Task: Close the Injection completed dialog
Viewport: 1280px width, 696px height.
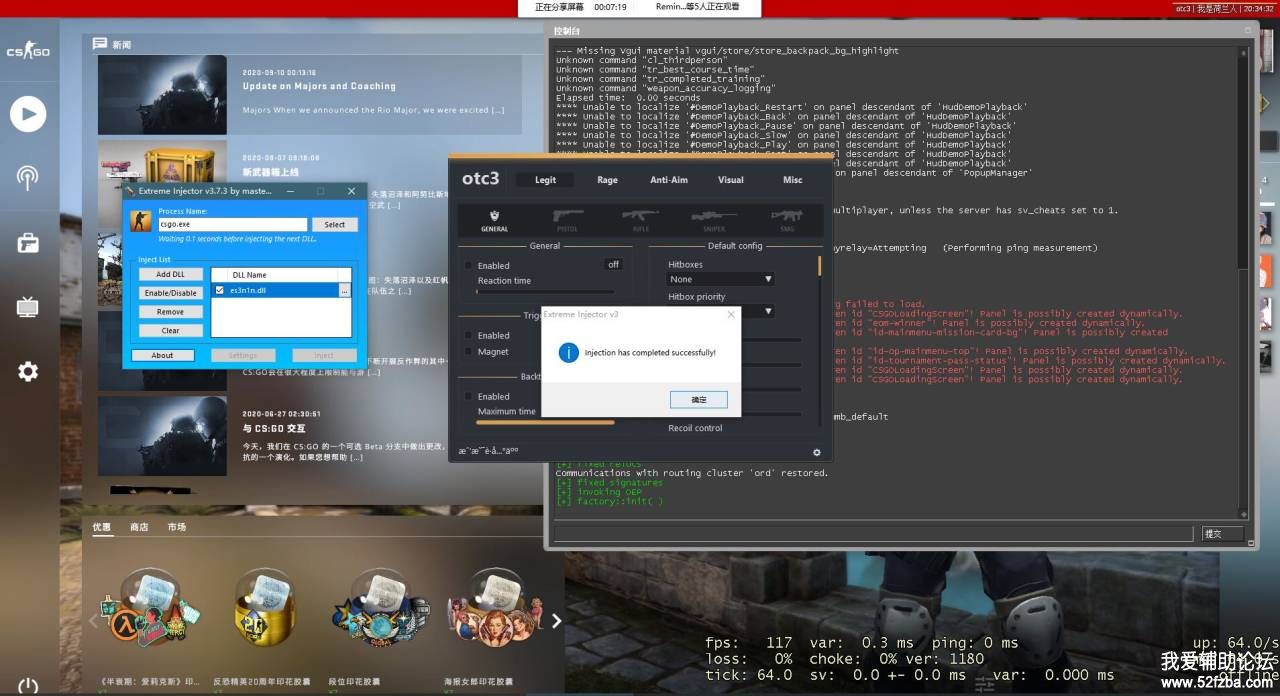Action: tap(730, 314)
